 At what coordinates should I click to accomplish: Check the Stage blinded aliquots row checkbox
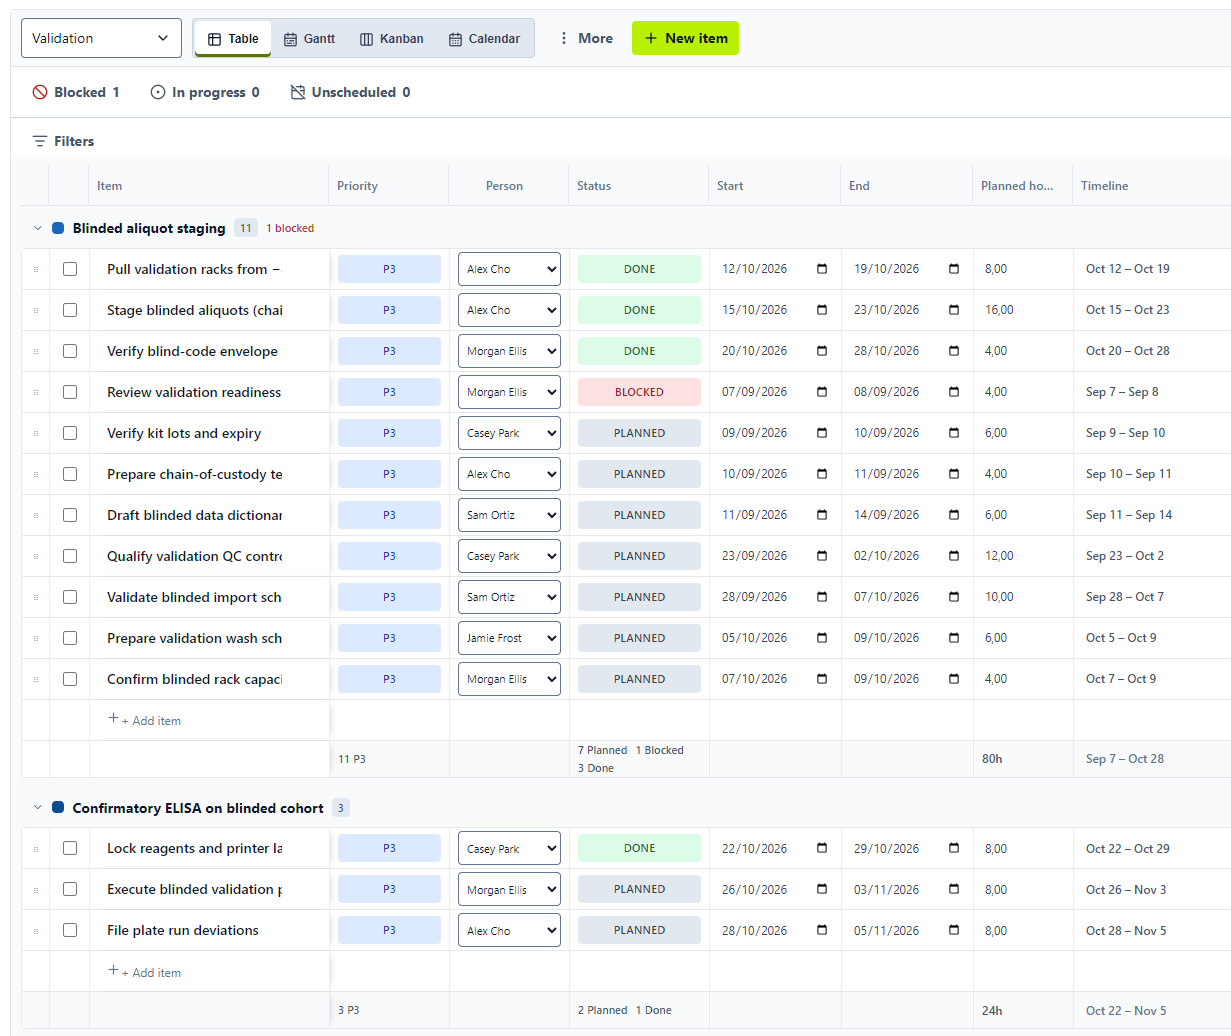coord(70,310)
